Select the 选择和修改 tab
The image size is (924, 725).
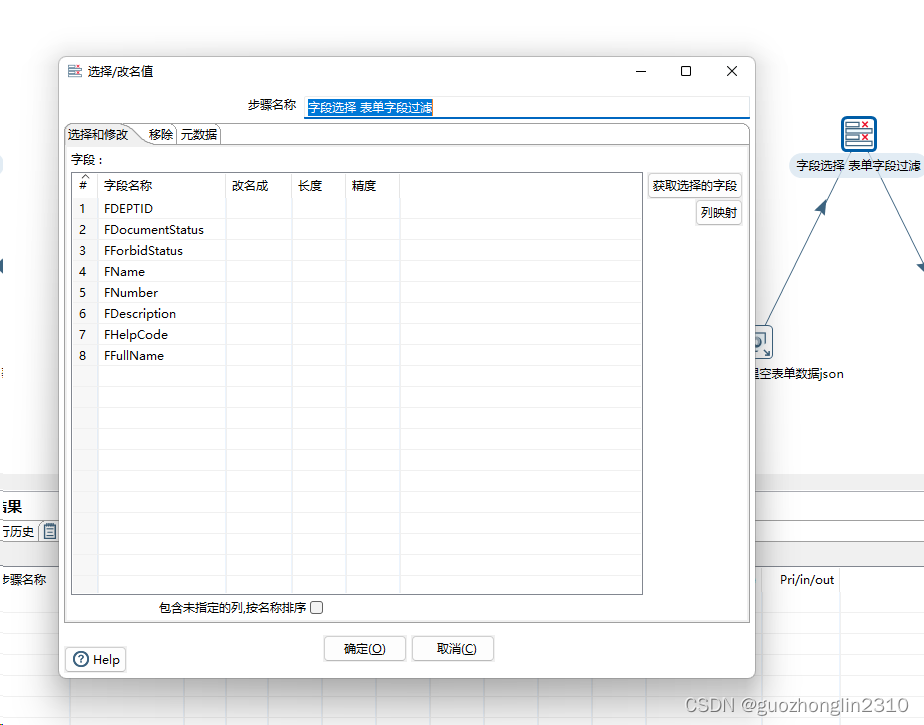point(96,133)
